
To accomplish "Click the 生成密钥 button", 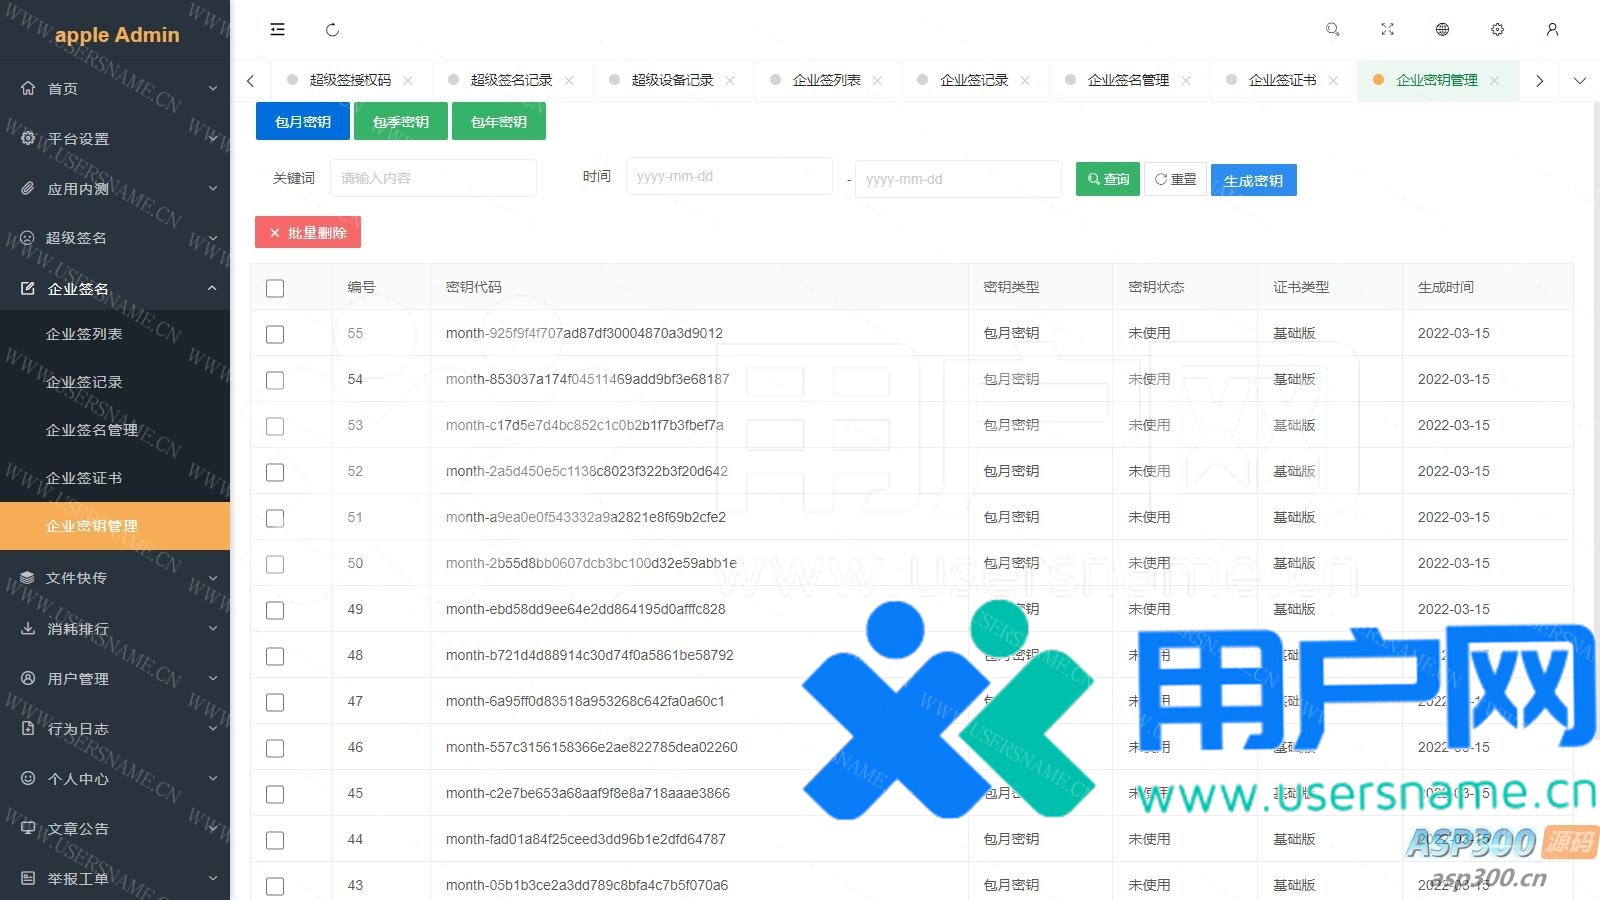I will pyautogui.click(x=1253, y=181).
